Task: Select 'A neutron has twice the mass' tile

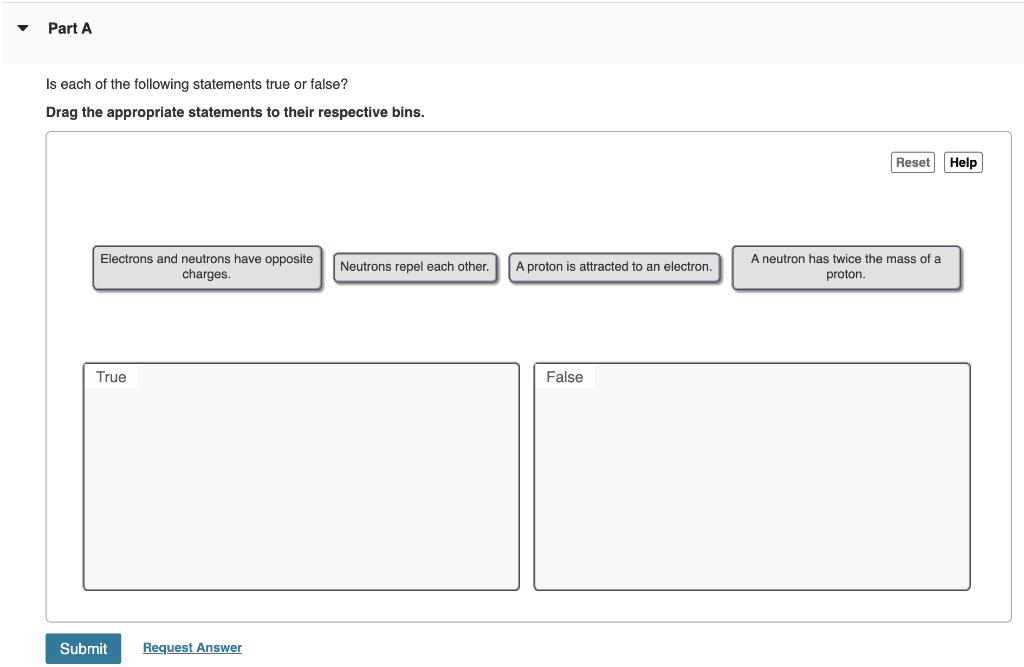Action: (x=846, y=267)
